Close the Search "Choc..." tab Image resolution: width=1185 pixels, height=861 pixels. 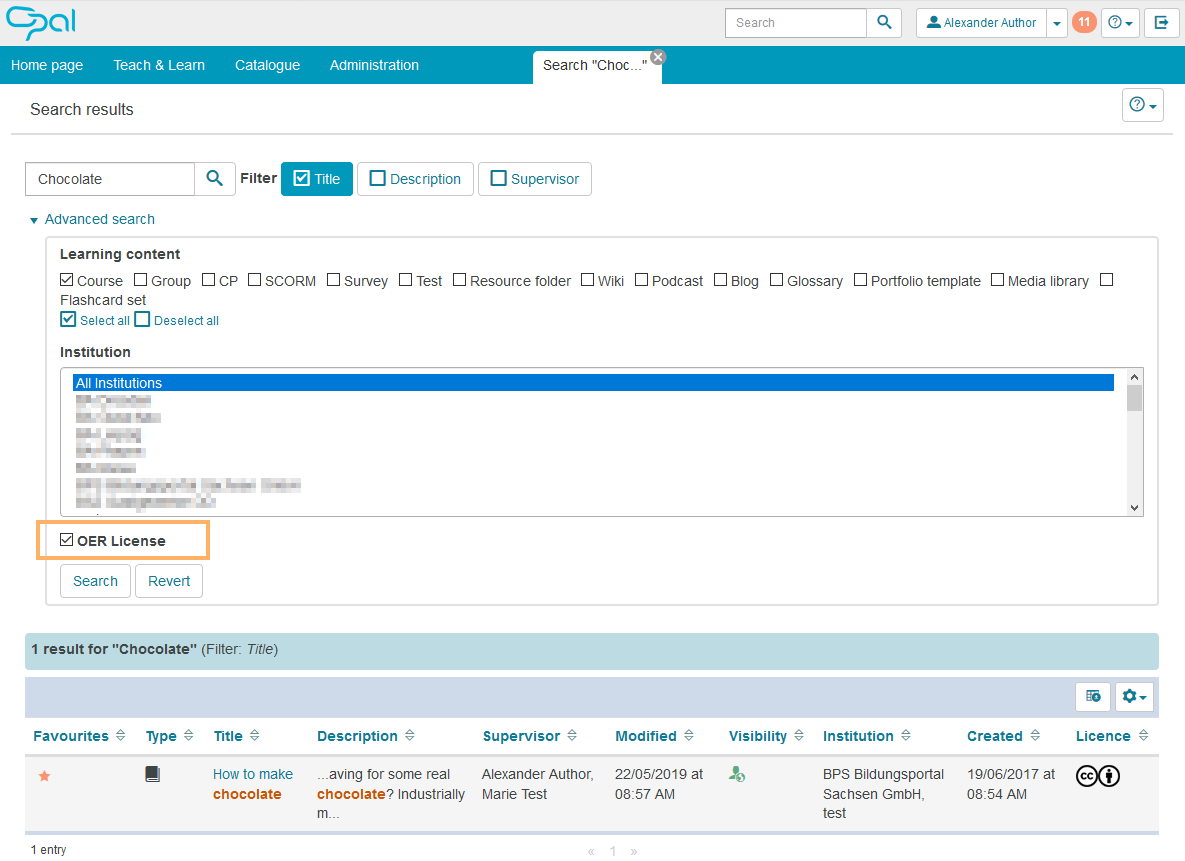[657, 56]
